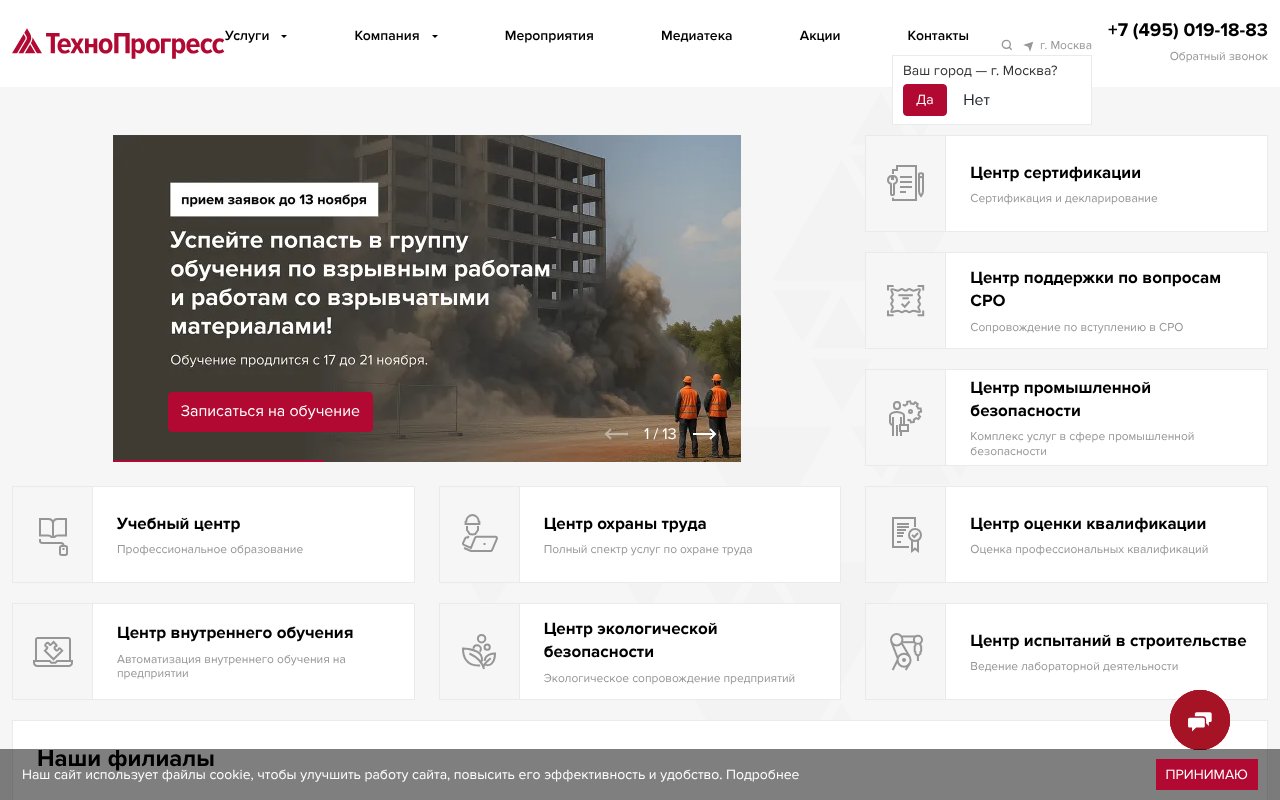
Task: Call the number +7 495 019-18-83
Action: point(1185,30)
